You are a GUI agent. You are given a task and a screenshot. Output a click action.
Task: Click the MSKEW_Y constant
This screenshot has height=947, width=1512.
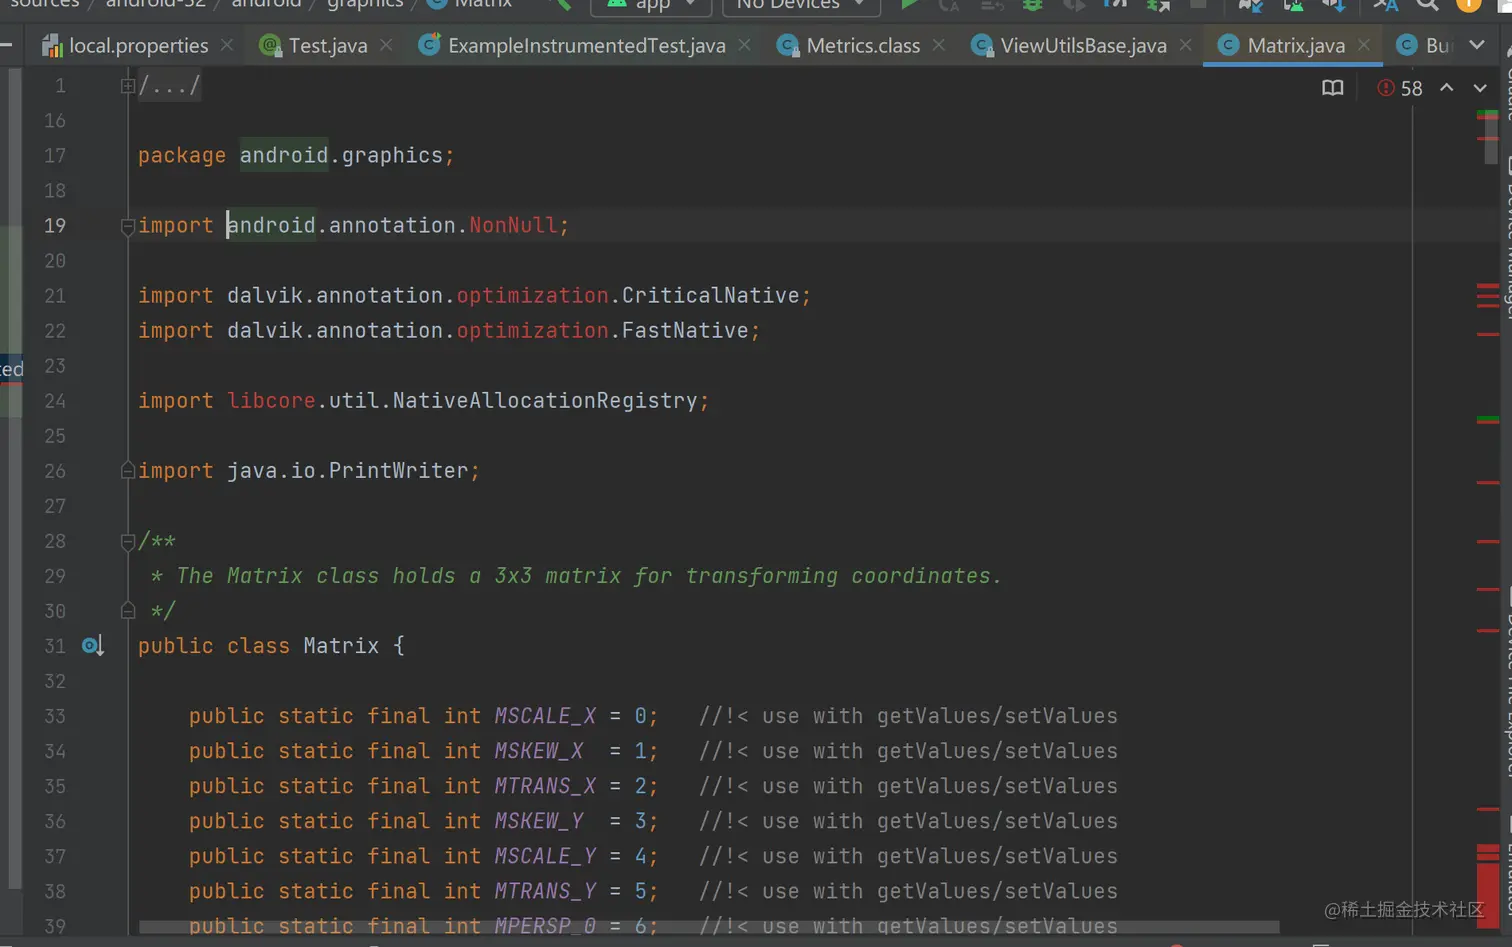538,821
